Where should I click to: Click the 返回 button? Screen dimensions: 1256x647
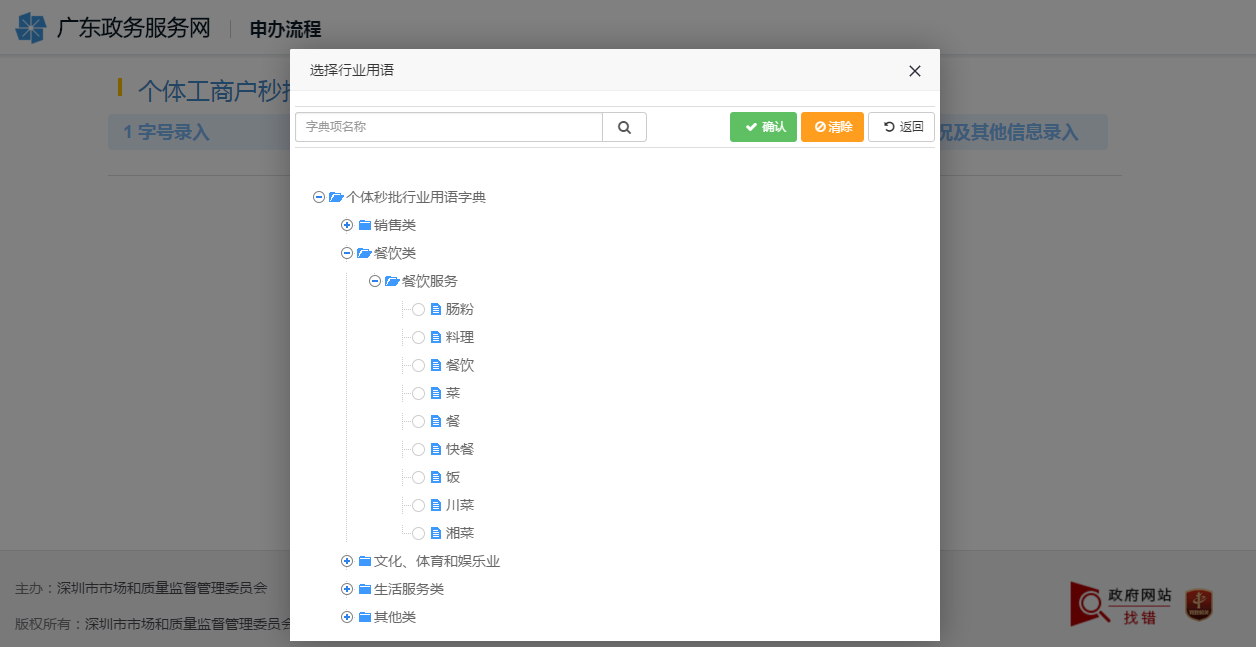pyautogui.click(x=902, y=127)
